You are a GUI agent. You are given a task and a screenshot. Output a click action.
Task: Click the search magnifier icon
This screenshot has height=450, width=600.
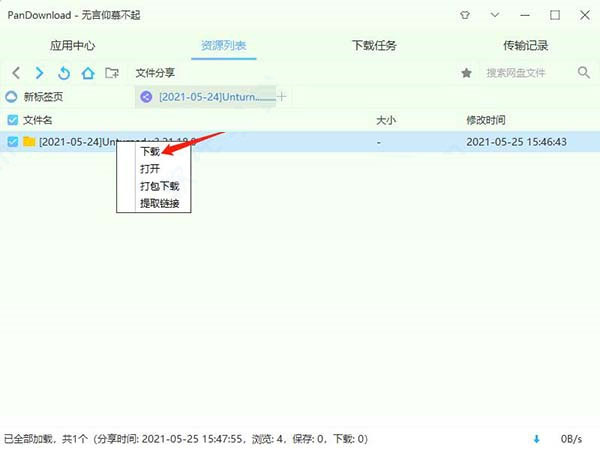[x=584, y=72]
